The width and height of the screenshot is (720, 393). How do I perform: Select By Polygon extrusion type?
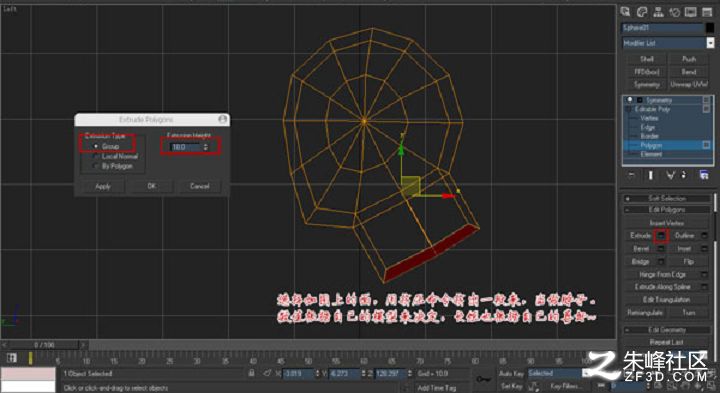(96, 166)
